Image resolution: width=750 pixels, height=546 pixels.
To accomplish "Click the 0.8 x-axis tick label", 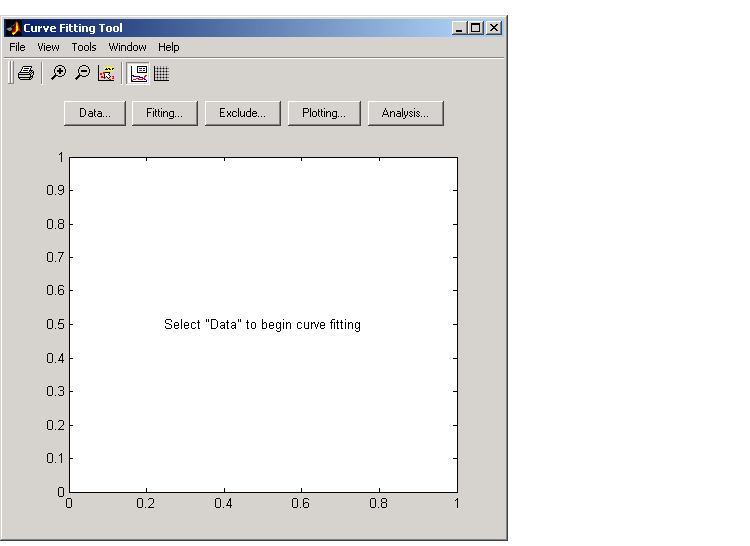I will coord(378,503).
